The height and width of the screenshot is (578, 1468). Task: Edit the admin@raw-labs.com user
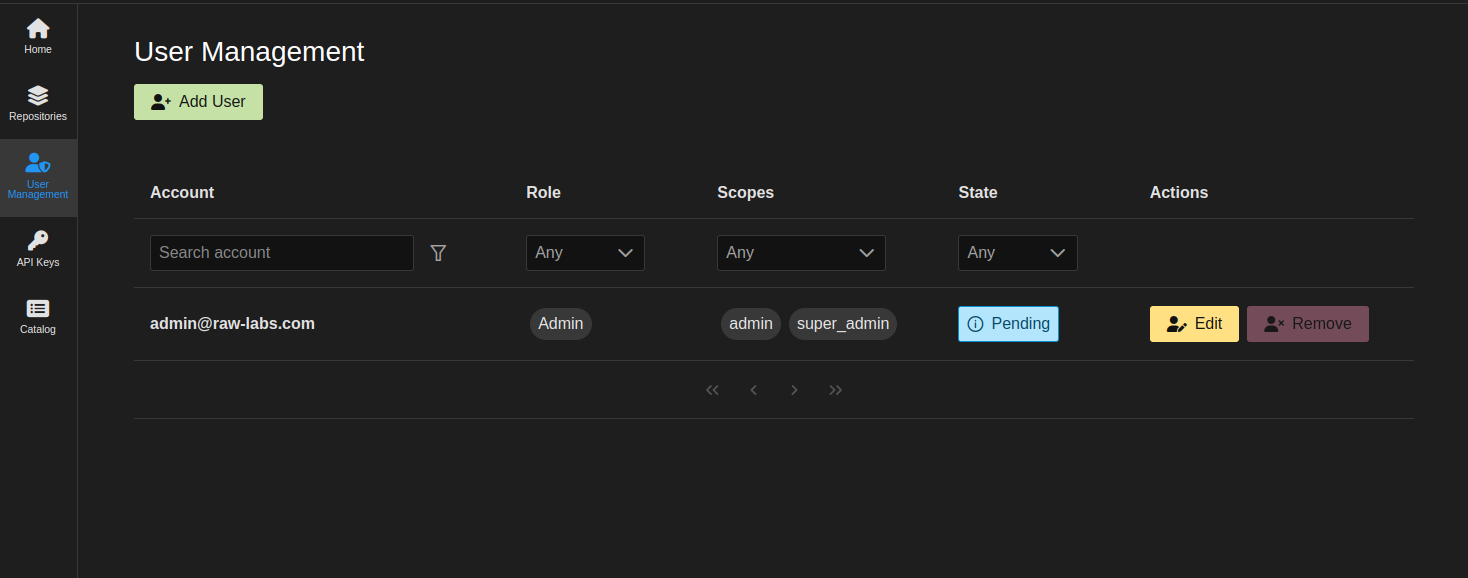[1194, 324]
